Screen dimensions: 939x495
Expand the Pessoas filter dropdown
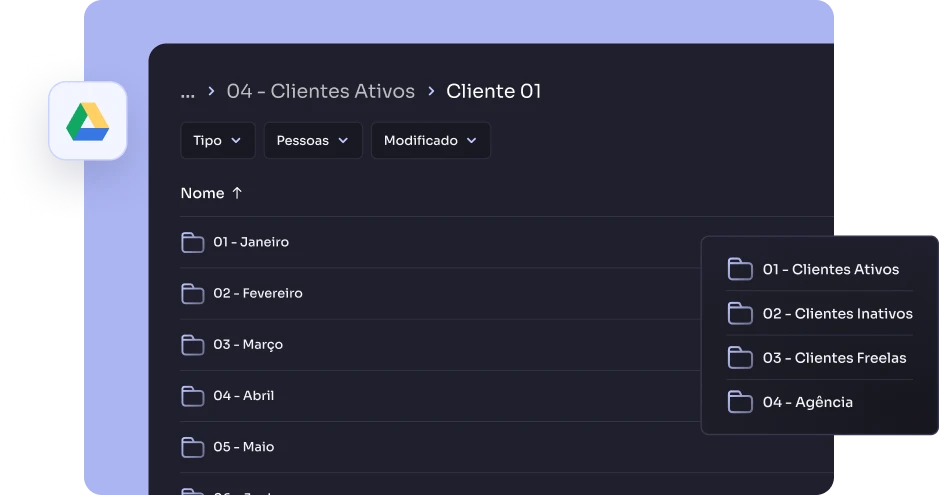click(312, 141)
